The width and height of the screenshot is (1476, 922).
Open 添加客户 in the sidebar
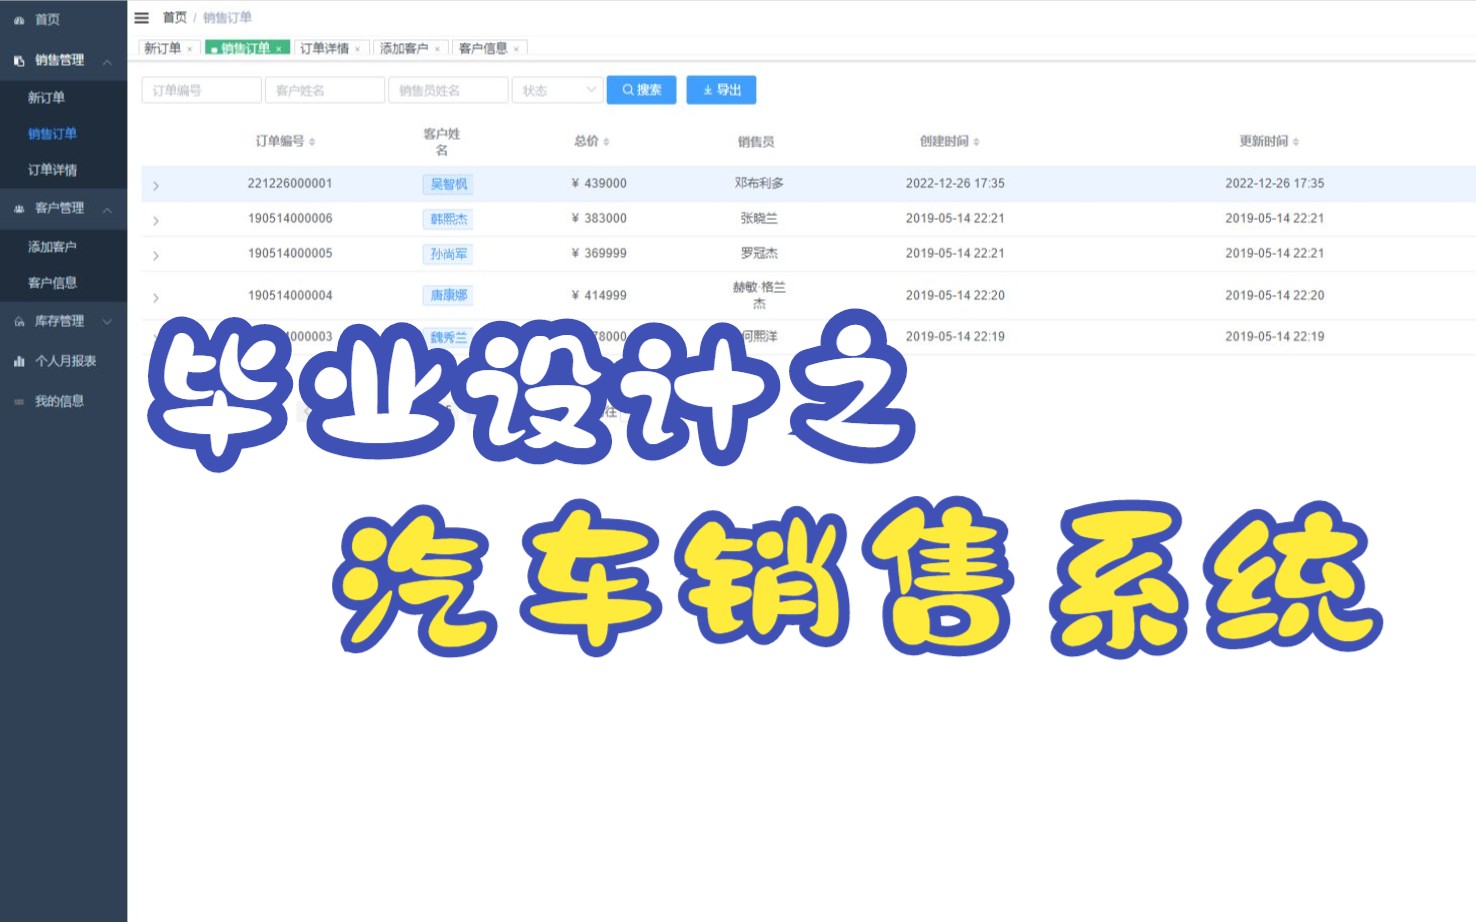point(52,247)
